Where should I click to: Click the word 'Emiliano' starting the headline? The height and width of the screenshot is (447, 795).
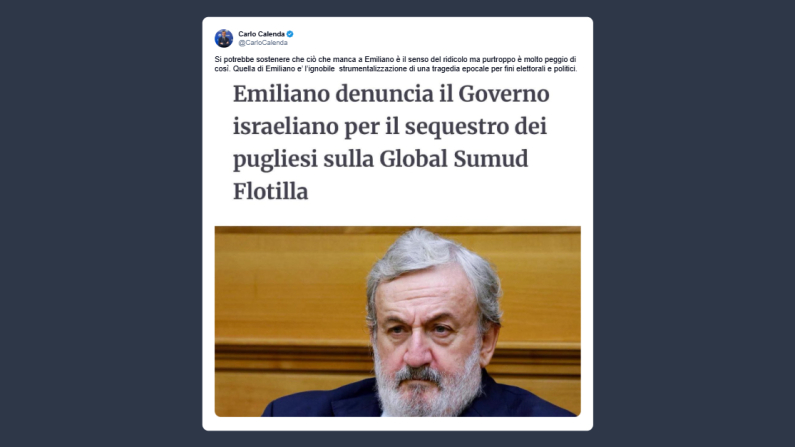pos(281,94)
